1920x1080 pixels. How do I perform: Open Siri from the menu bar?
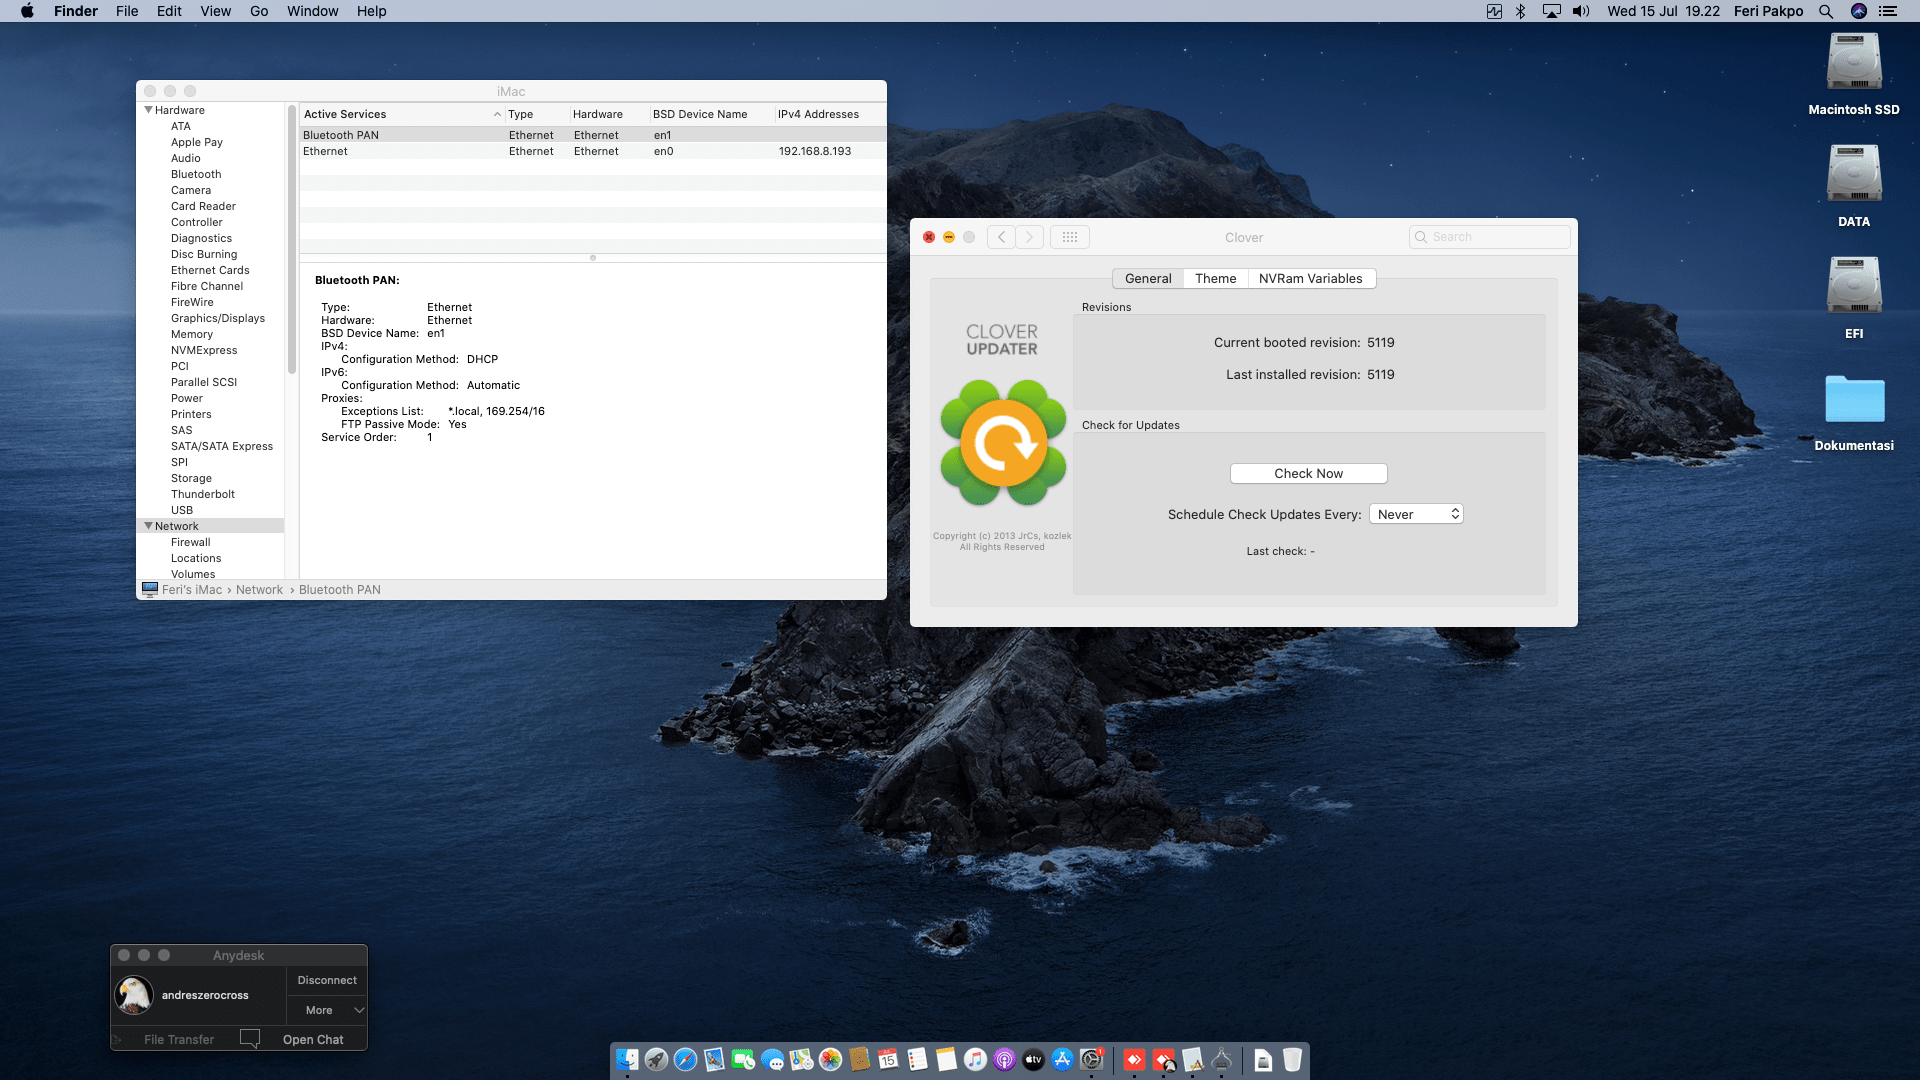tap(1858, 11)
